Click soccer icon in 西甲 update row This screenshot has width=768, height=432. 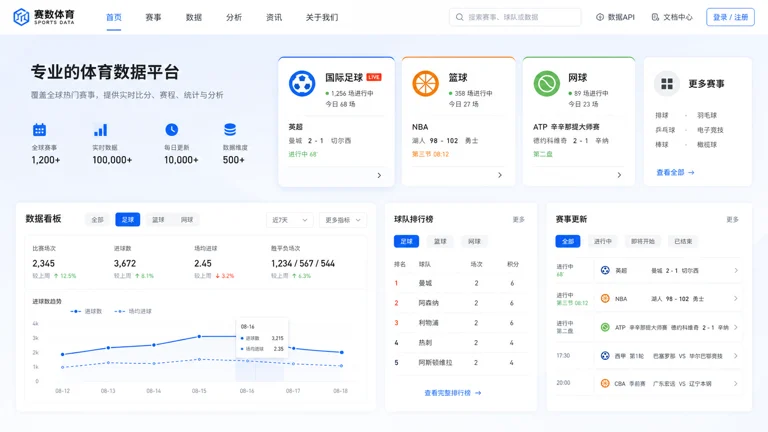[x=605, y=356]
